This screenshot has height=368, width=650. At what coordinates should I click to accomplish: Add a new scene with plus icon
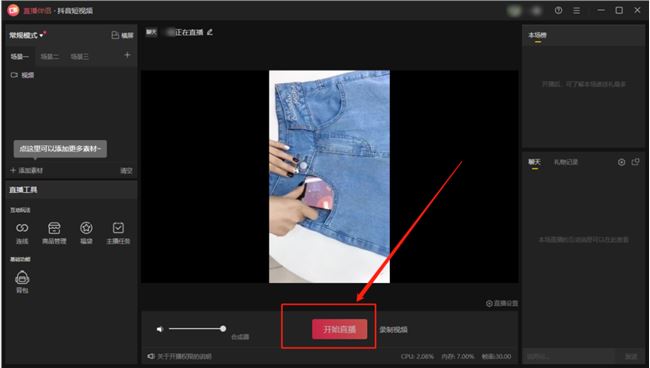tap(127, 55)
